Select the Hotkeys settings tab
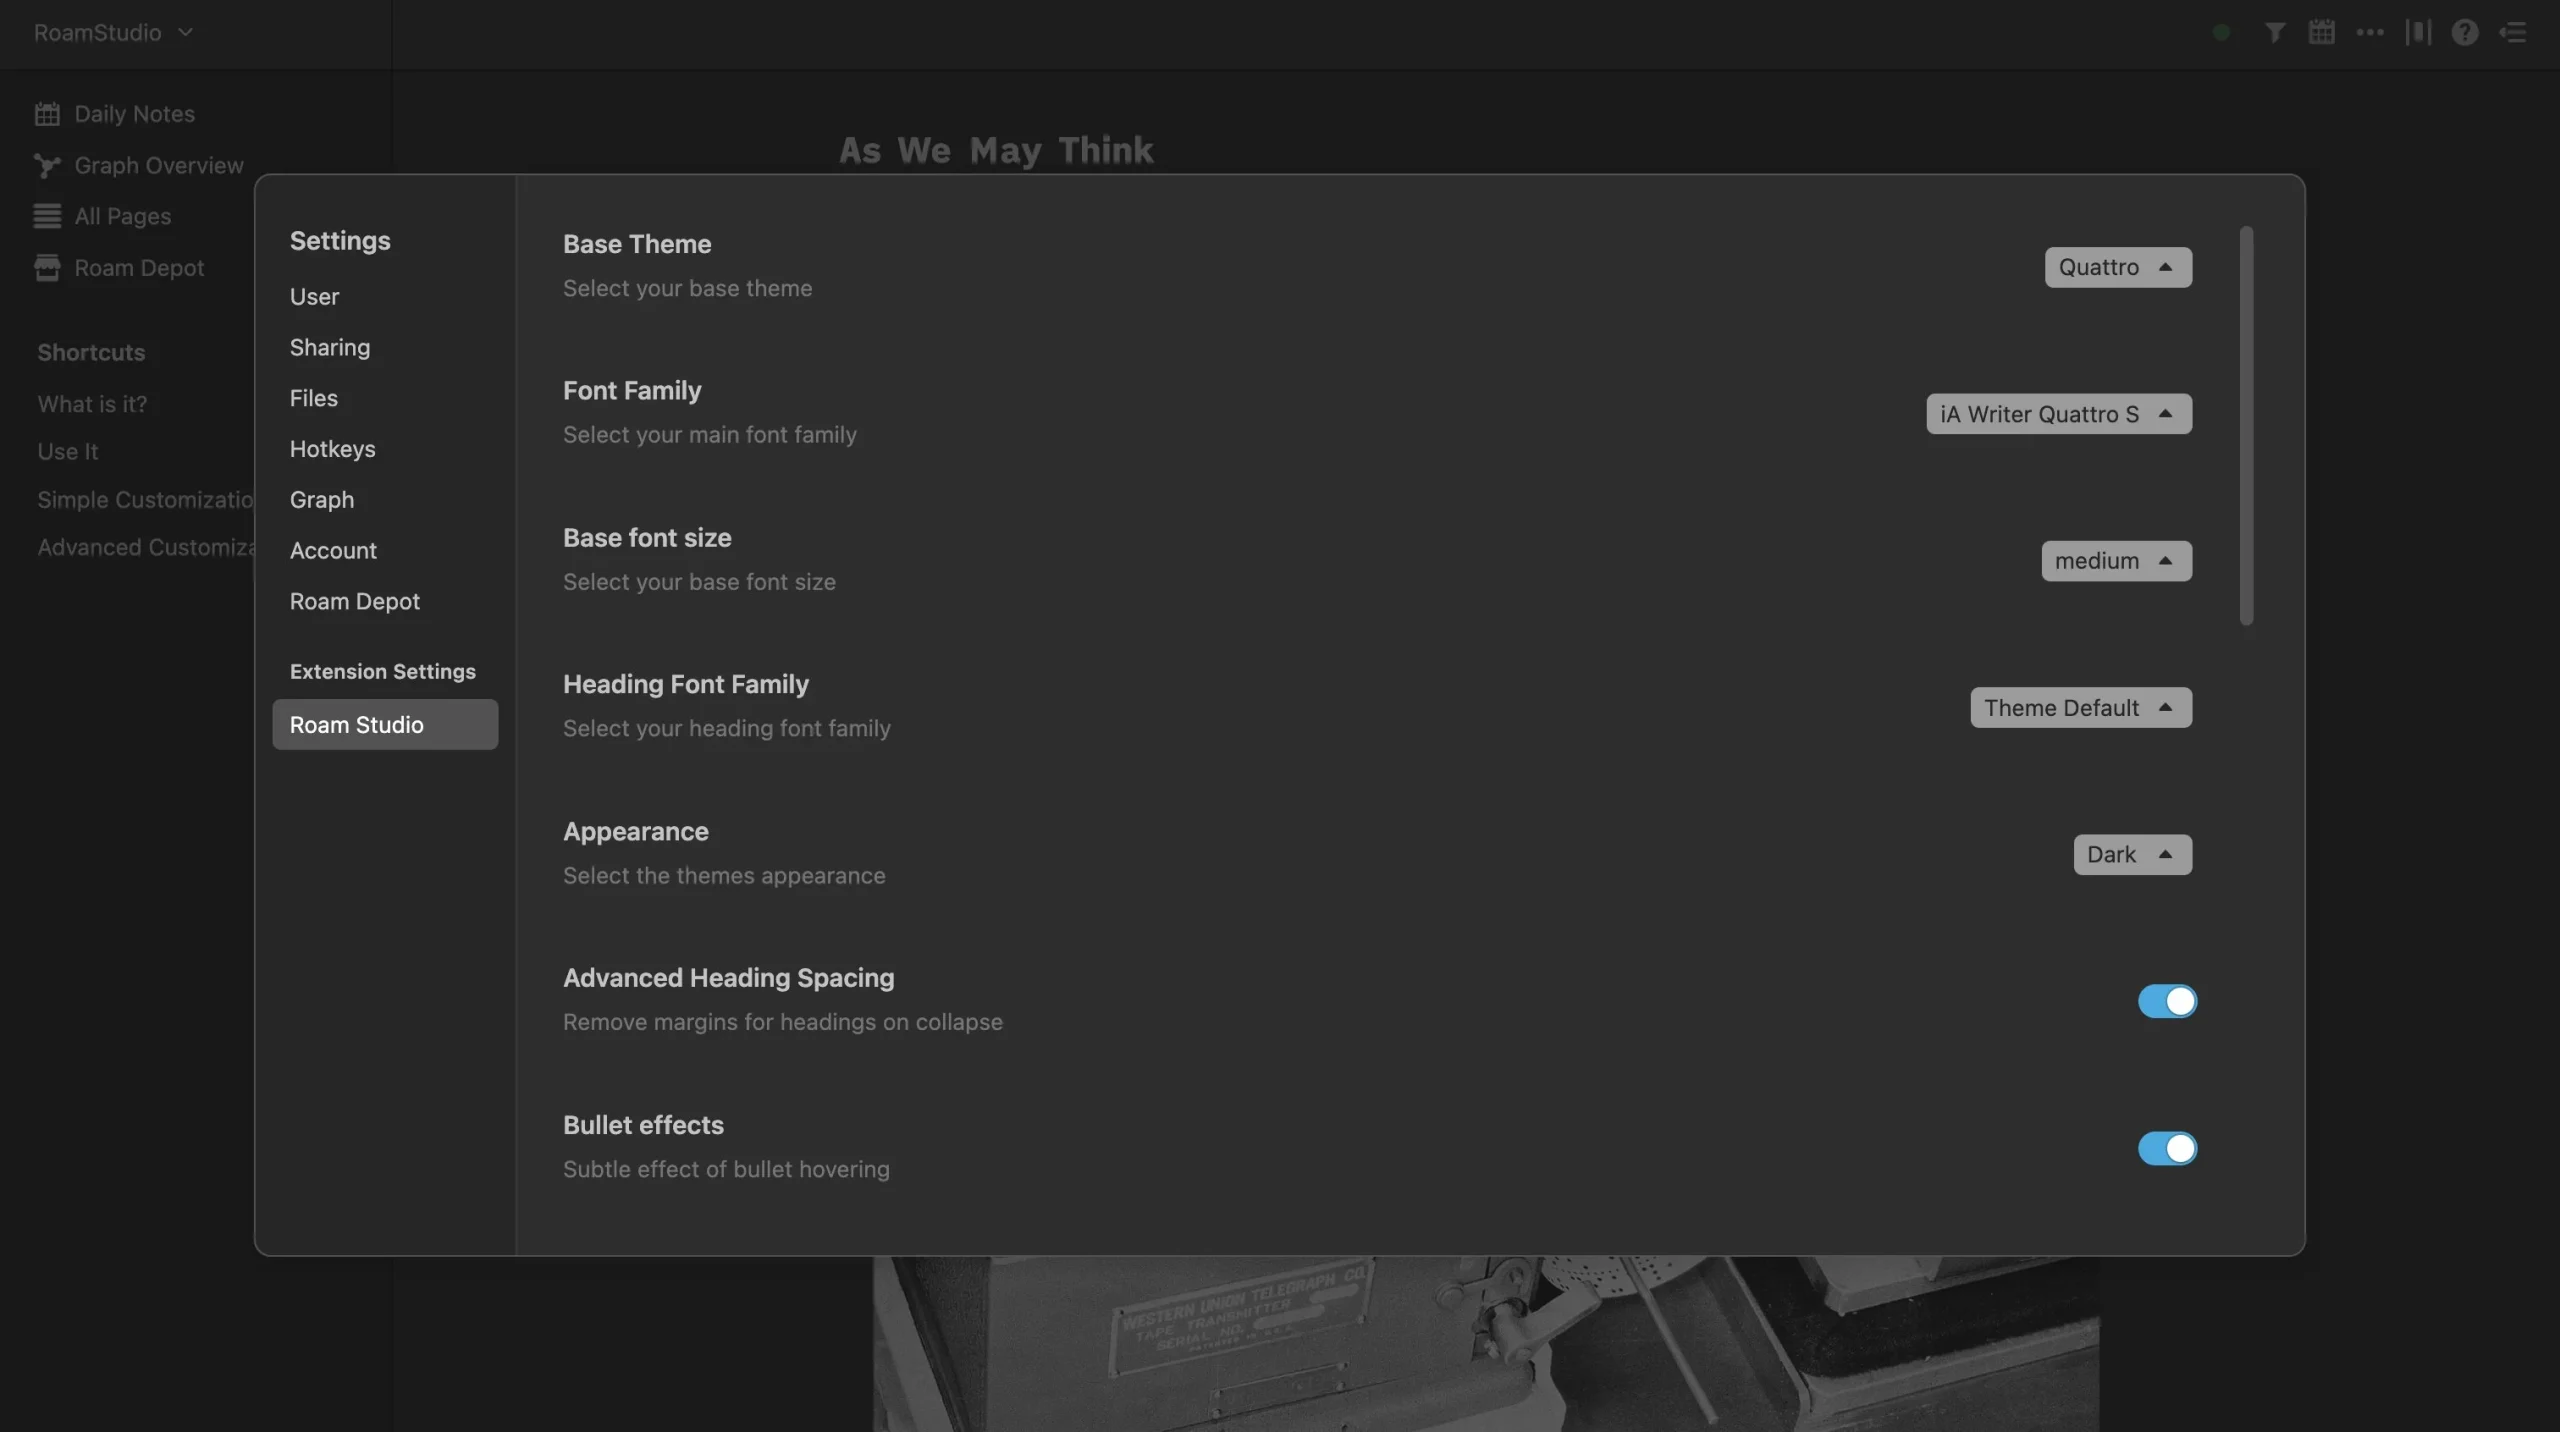Viewport: 2560px width, 1432px height. tap(332, 449)
